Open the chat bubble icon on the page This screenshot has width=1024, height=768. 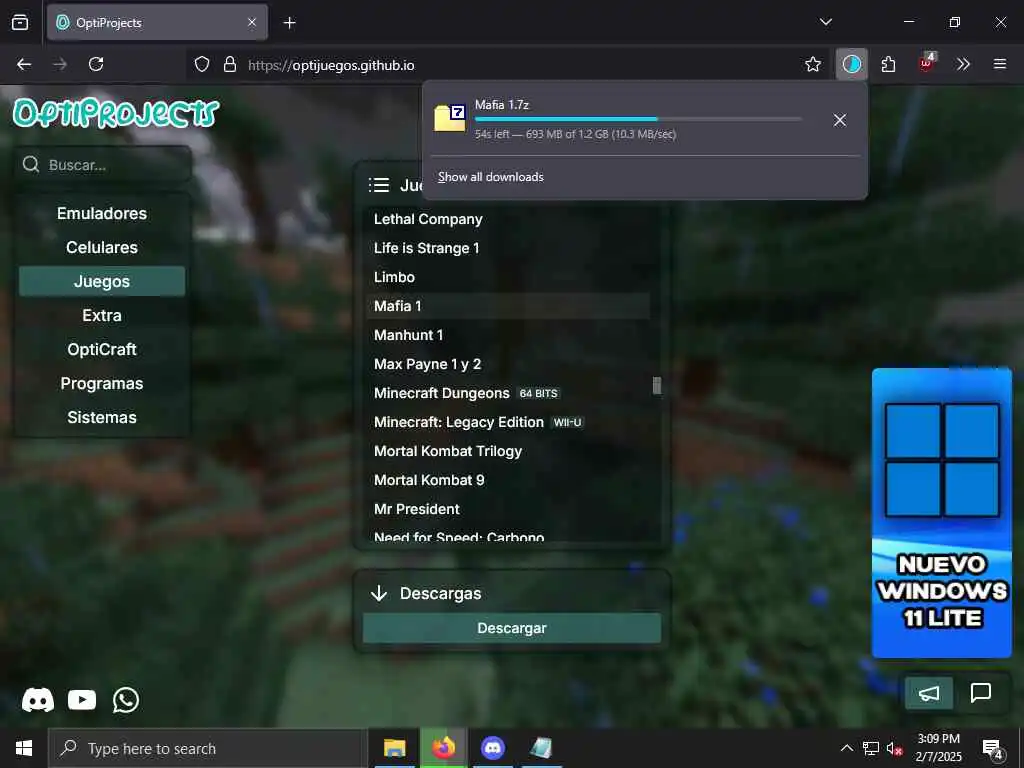[981, 693]
